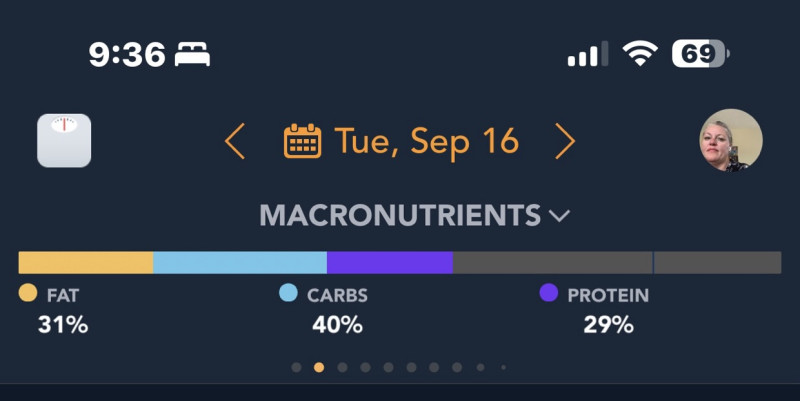Viewport: 800px width, 401px height.
Task: Tap the yellow FAT legend dot
Action: [x=28, y=294]
